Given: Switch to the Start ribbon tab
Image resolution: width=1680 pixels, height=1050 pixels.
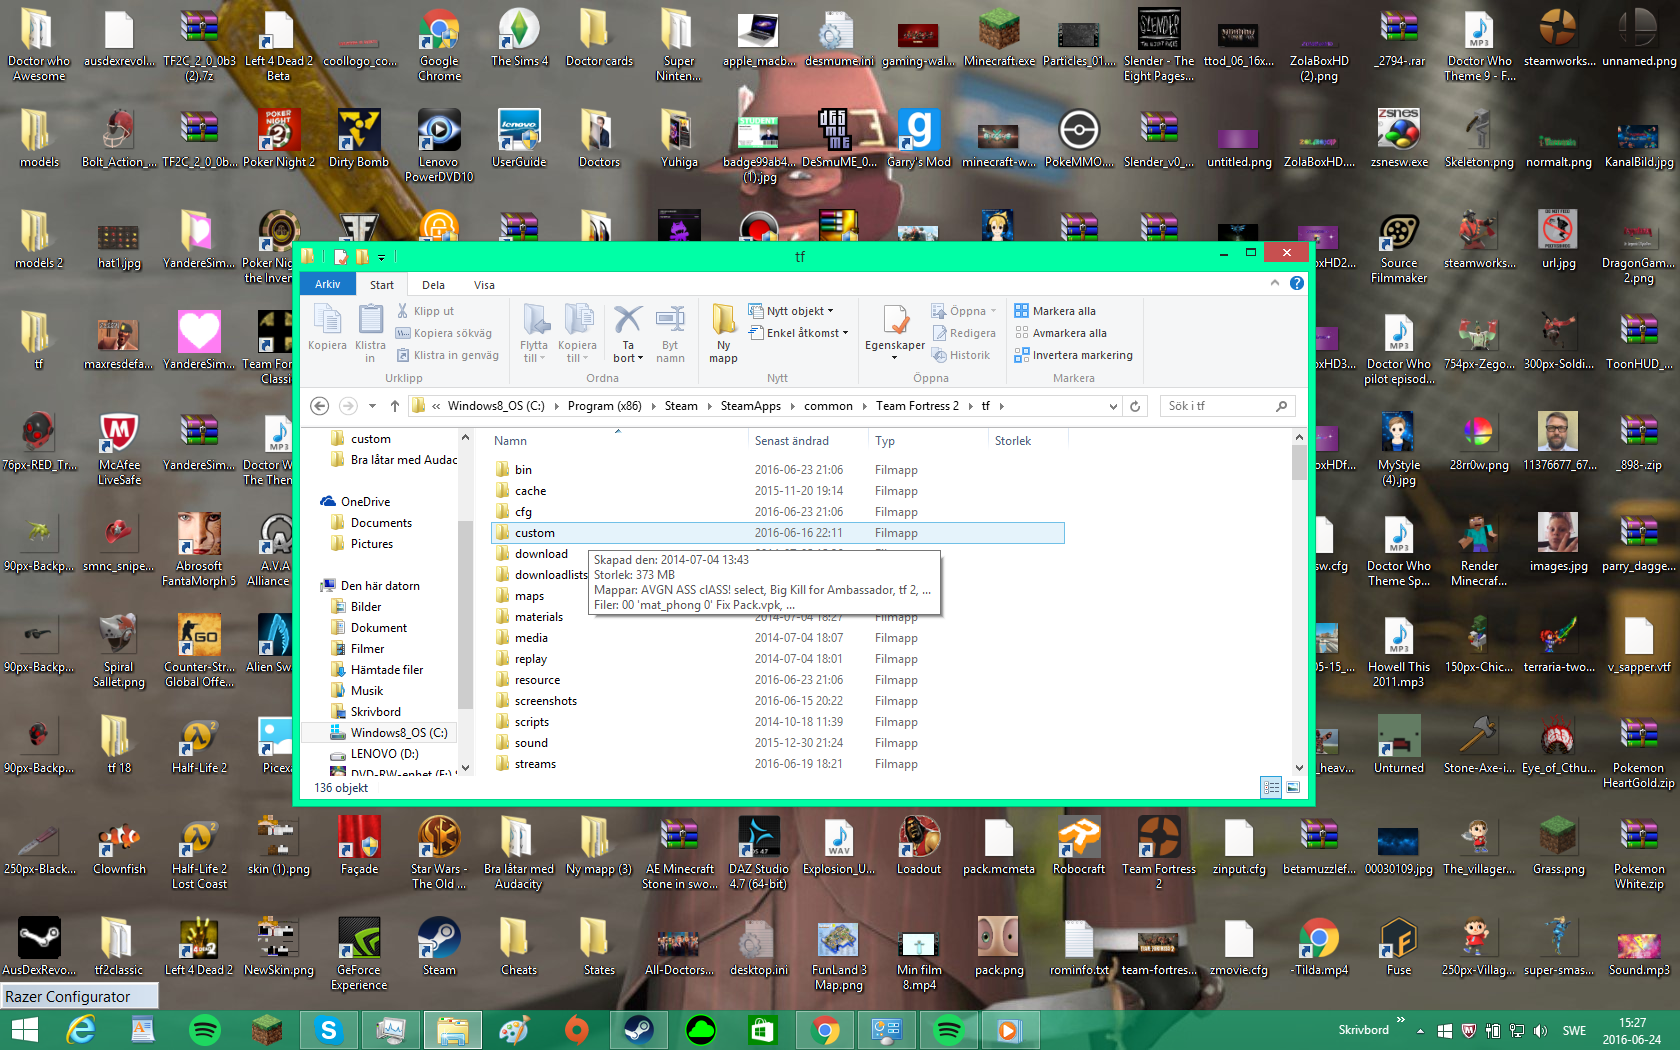Looking at the screenshot, I should (382, 284).
